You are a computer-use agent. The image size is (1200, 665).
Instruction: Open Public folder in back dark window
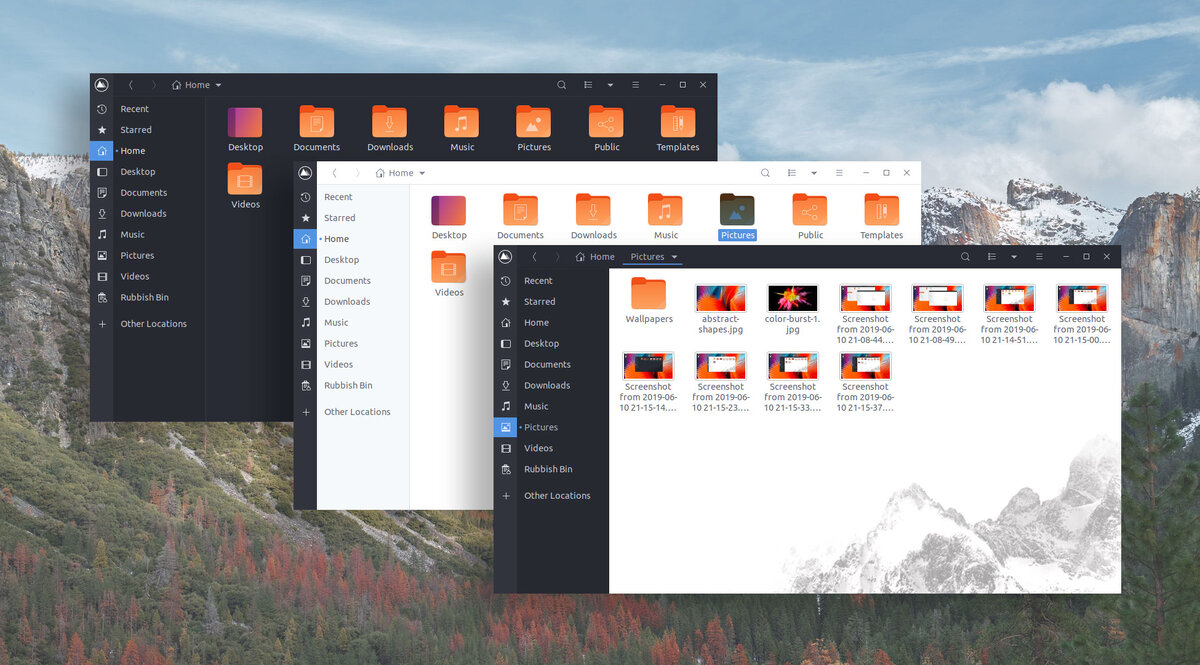pyautogui.click(x=606, y=122)
